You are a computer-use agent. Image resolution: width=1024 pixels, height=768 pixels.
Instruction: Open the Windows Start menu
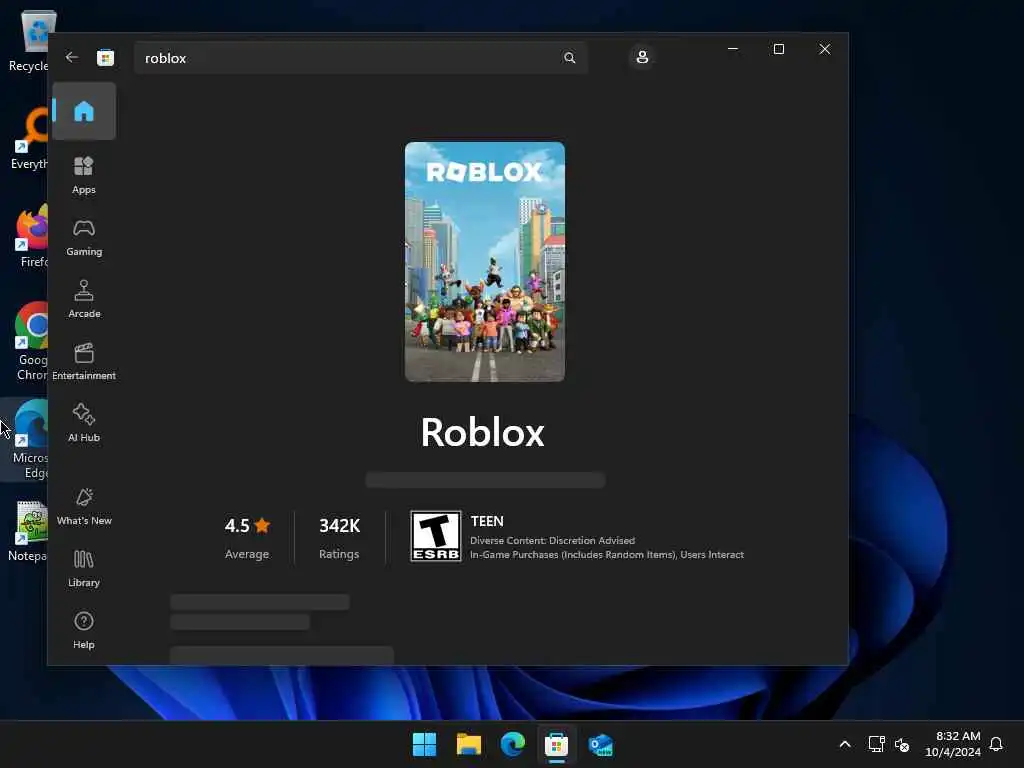coord(424,744)
